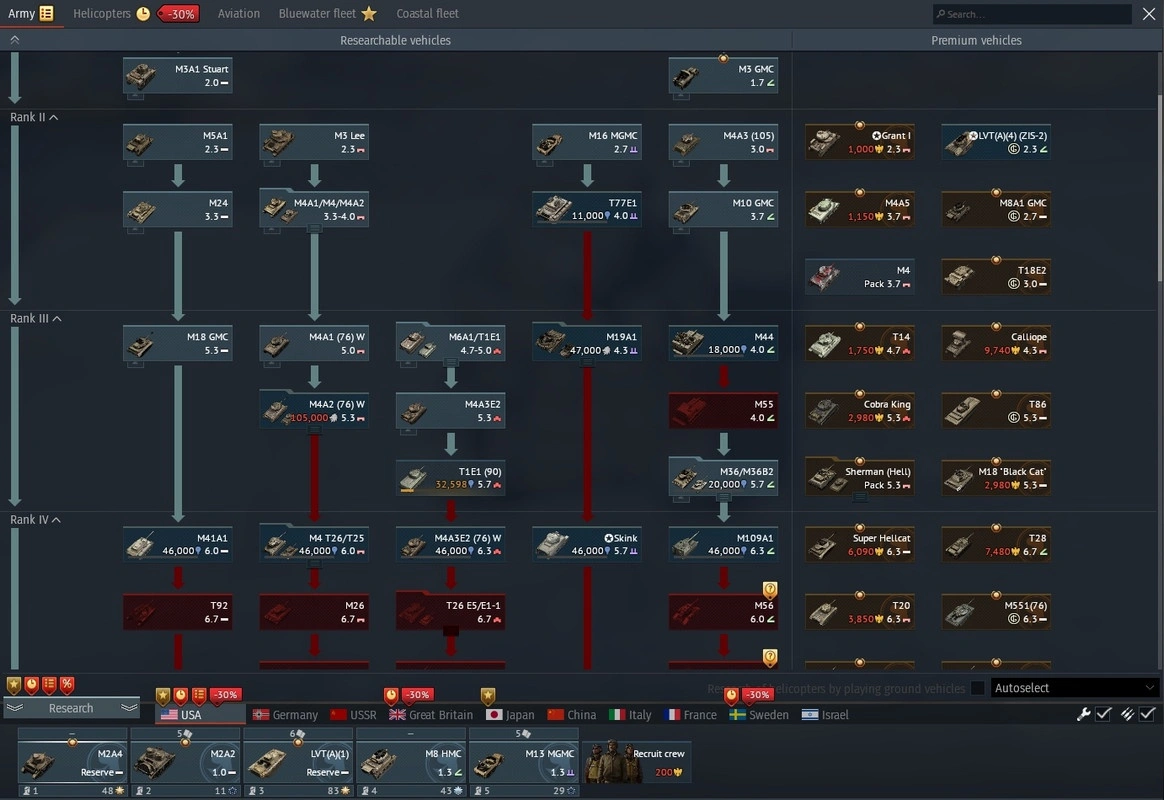Click the Skink vehicle icon

coord(587,544)
